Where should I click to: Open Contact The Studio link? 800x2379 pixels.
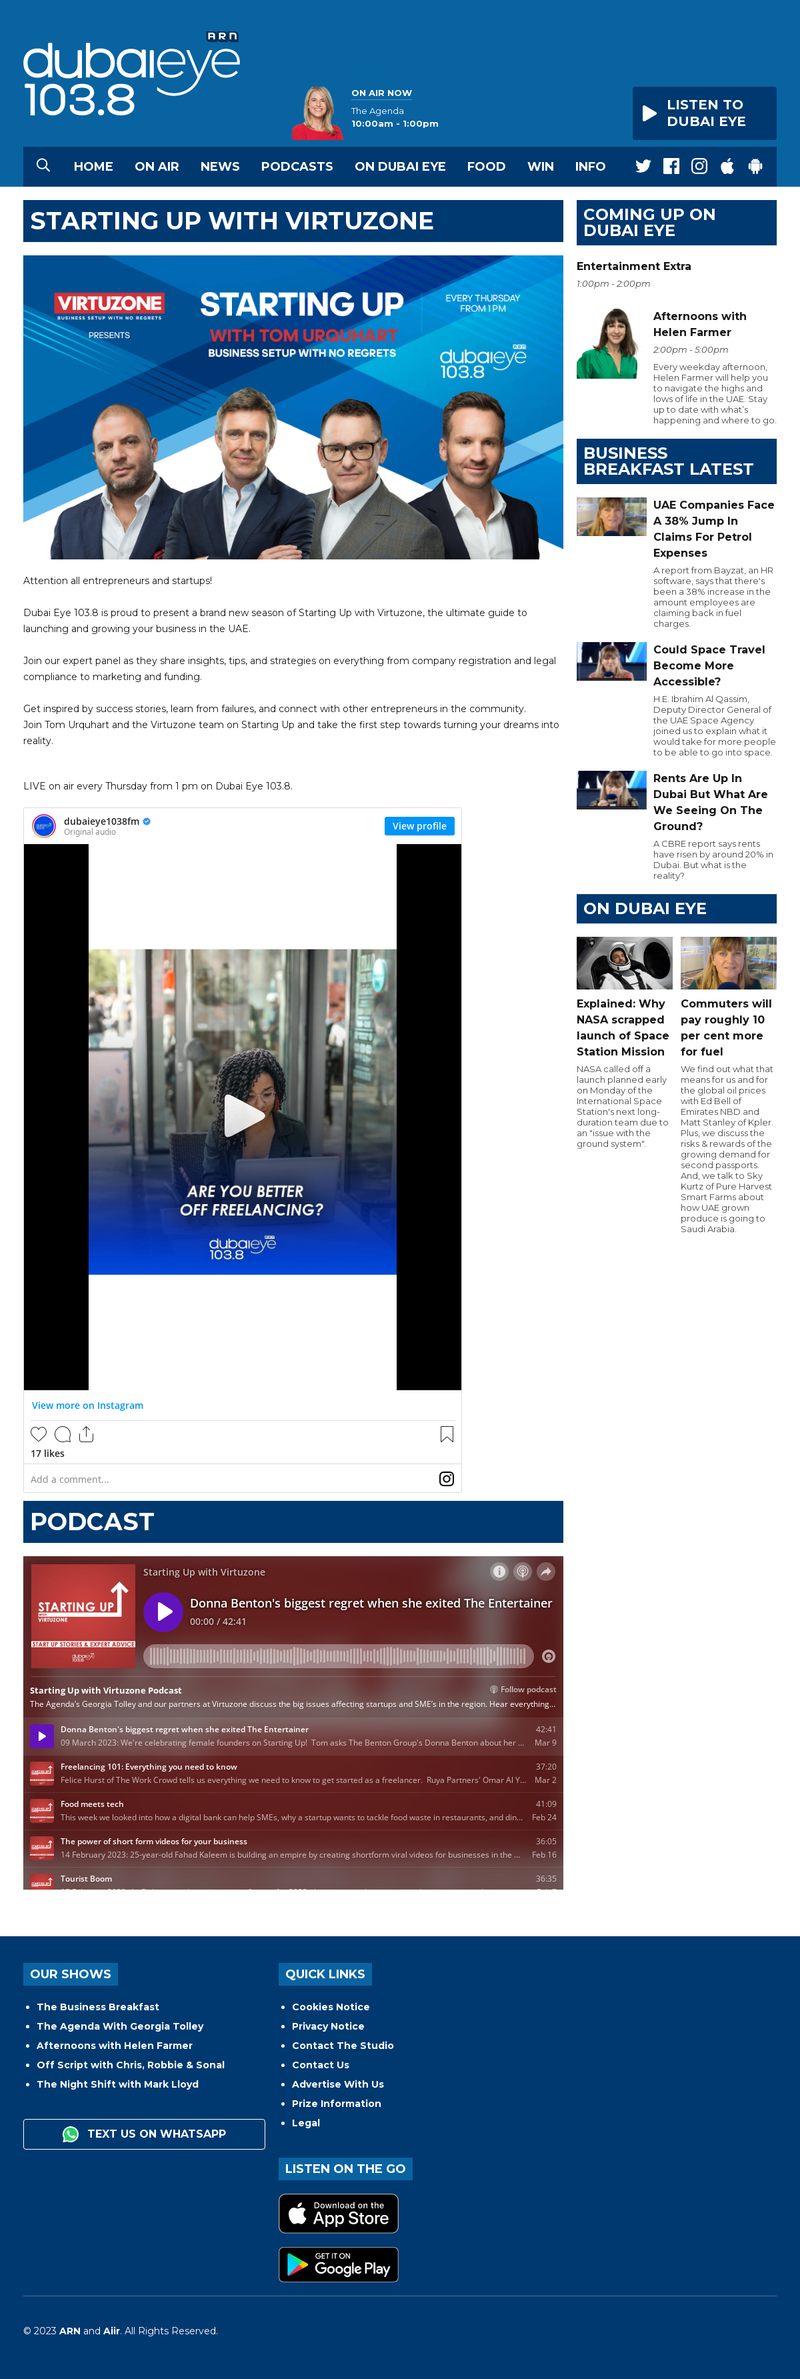(343, 2045)
